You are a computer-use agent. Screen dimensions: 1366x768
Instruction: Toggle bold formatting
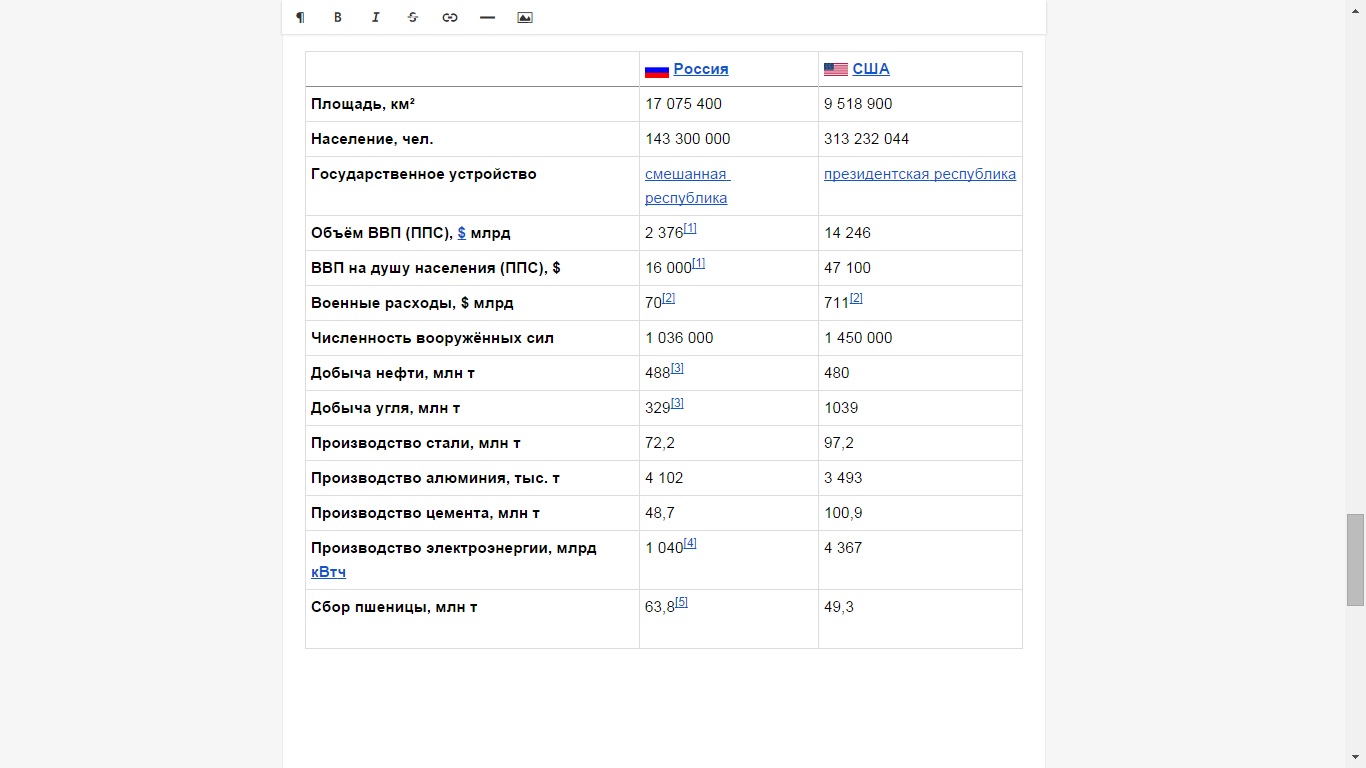338,17
